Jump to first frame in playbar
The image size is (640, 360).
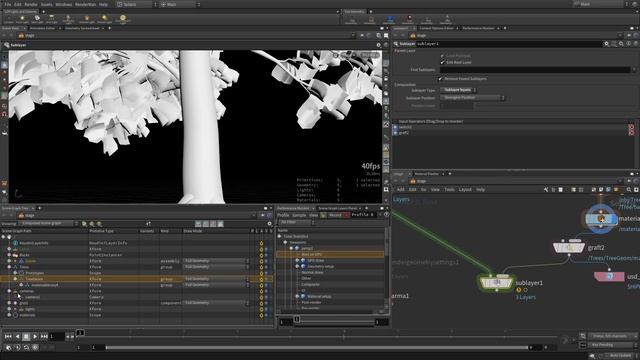(8, 336)
